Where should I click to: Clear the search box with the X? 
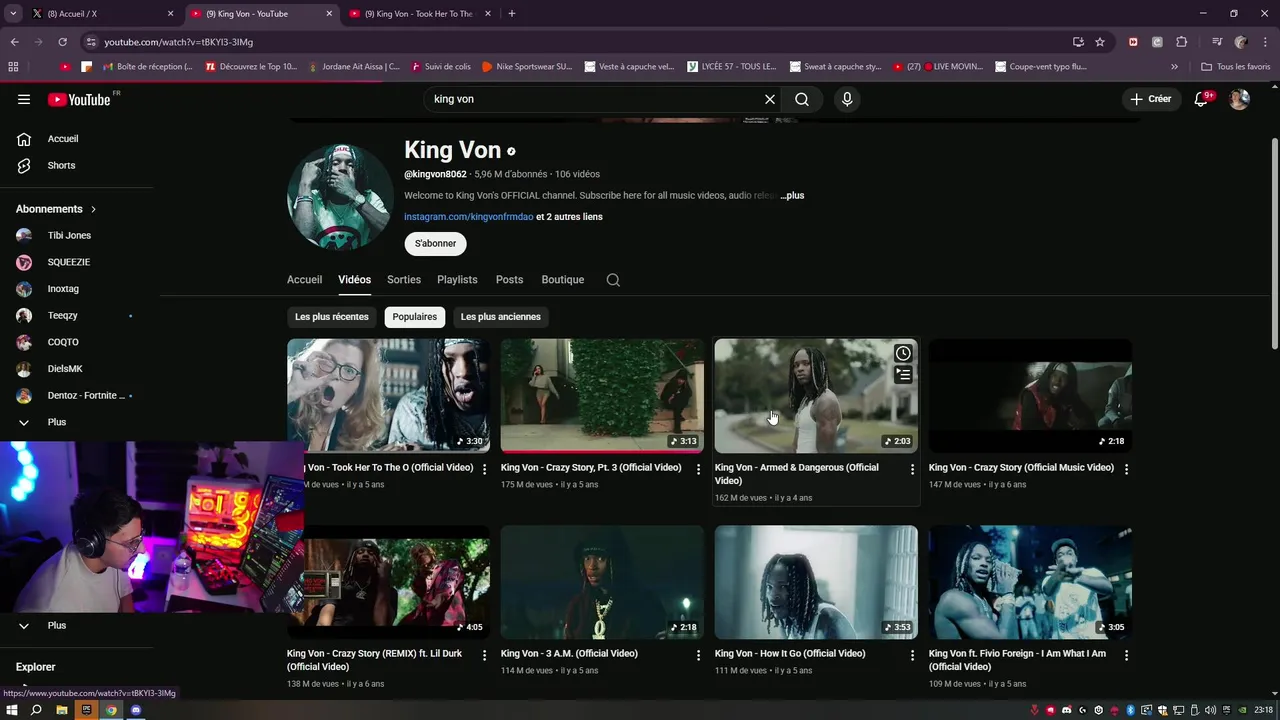coord(770,99)
